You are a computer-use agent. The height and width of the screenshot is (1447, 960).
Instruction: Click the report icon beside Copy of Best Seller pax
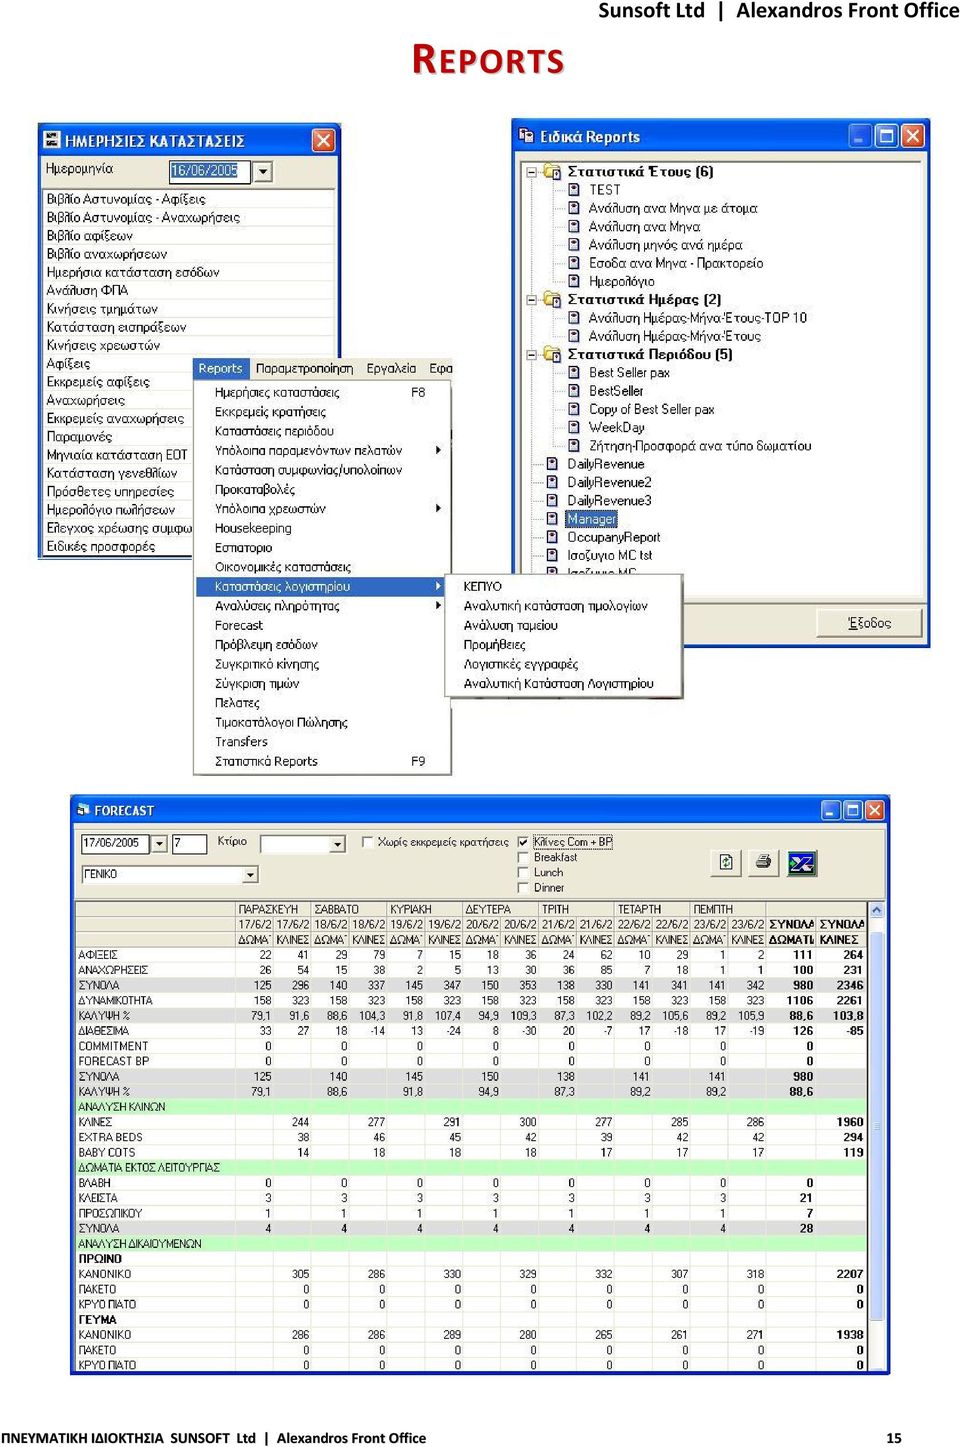tap(574, 409)
